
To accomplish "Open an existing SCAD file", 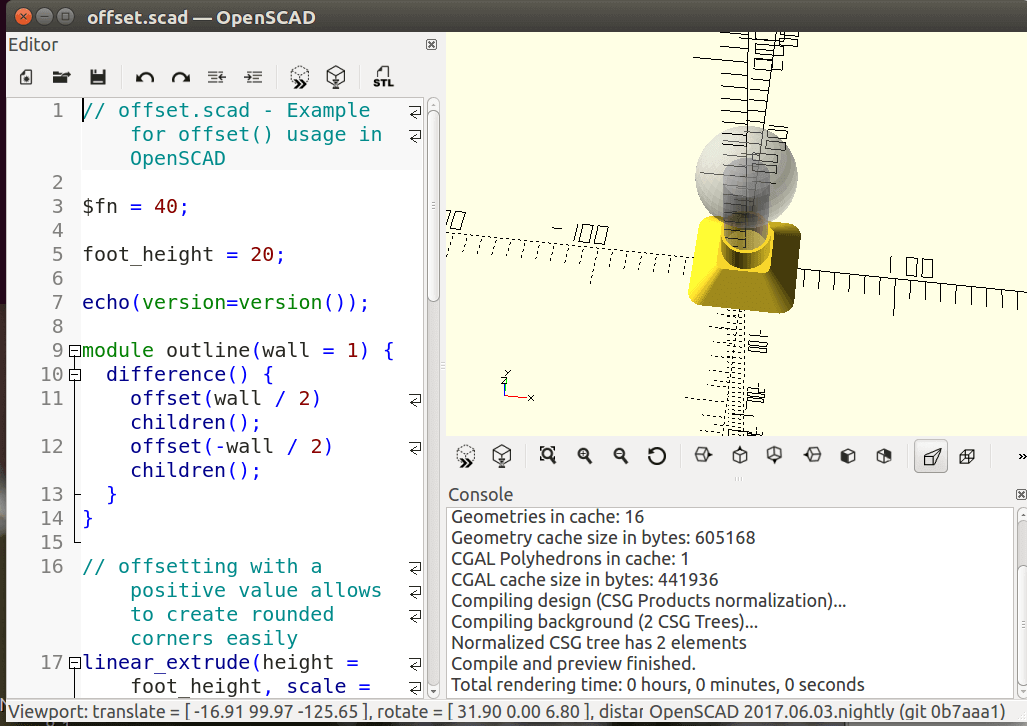I will tap(60, 77).
